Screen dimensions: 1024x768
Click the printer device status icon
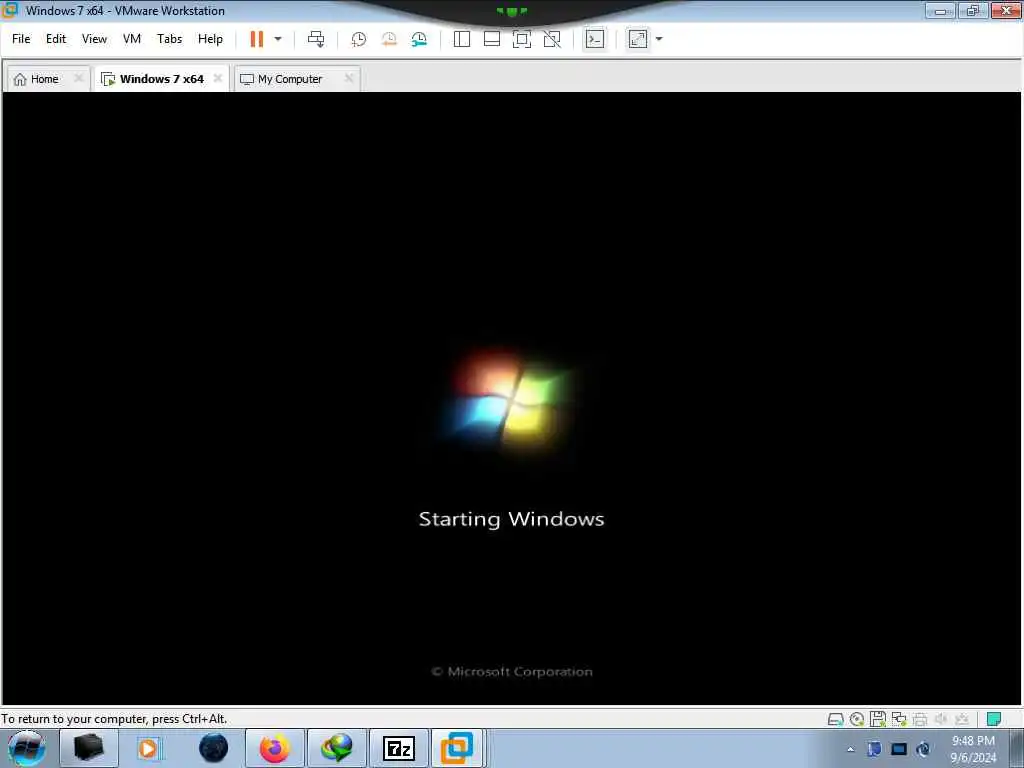pyautogui.click(x=920, y=720)
